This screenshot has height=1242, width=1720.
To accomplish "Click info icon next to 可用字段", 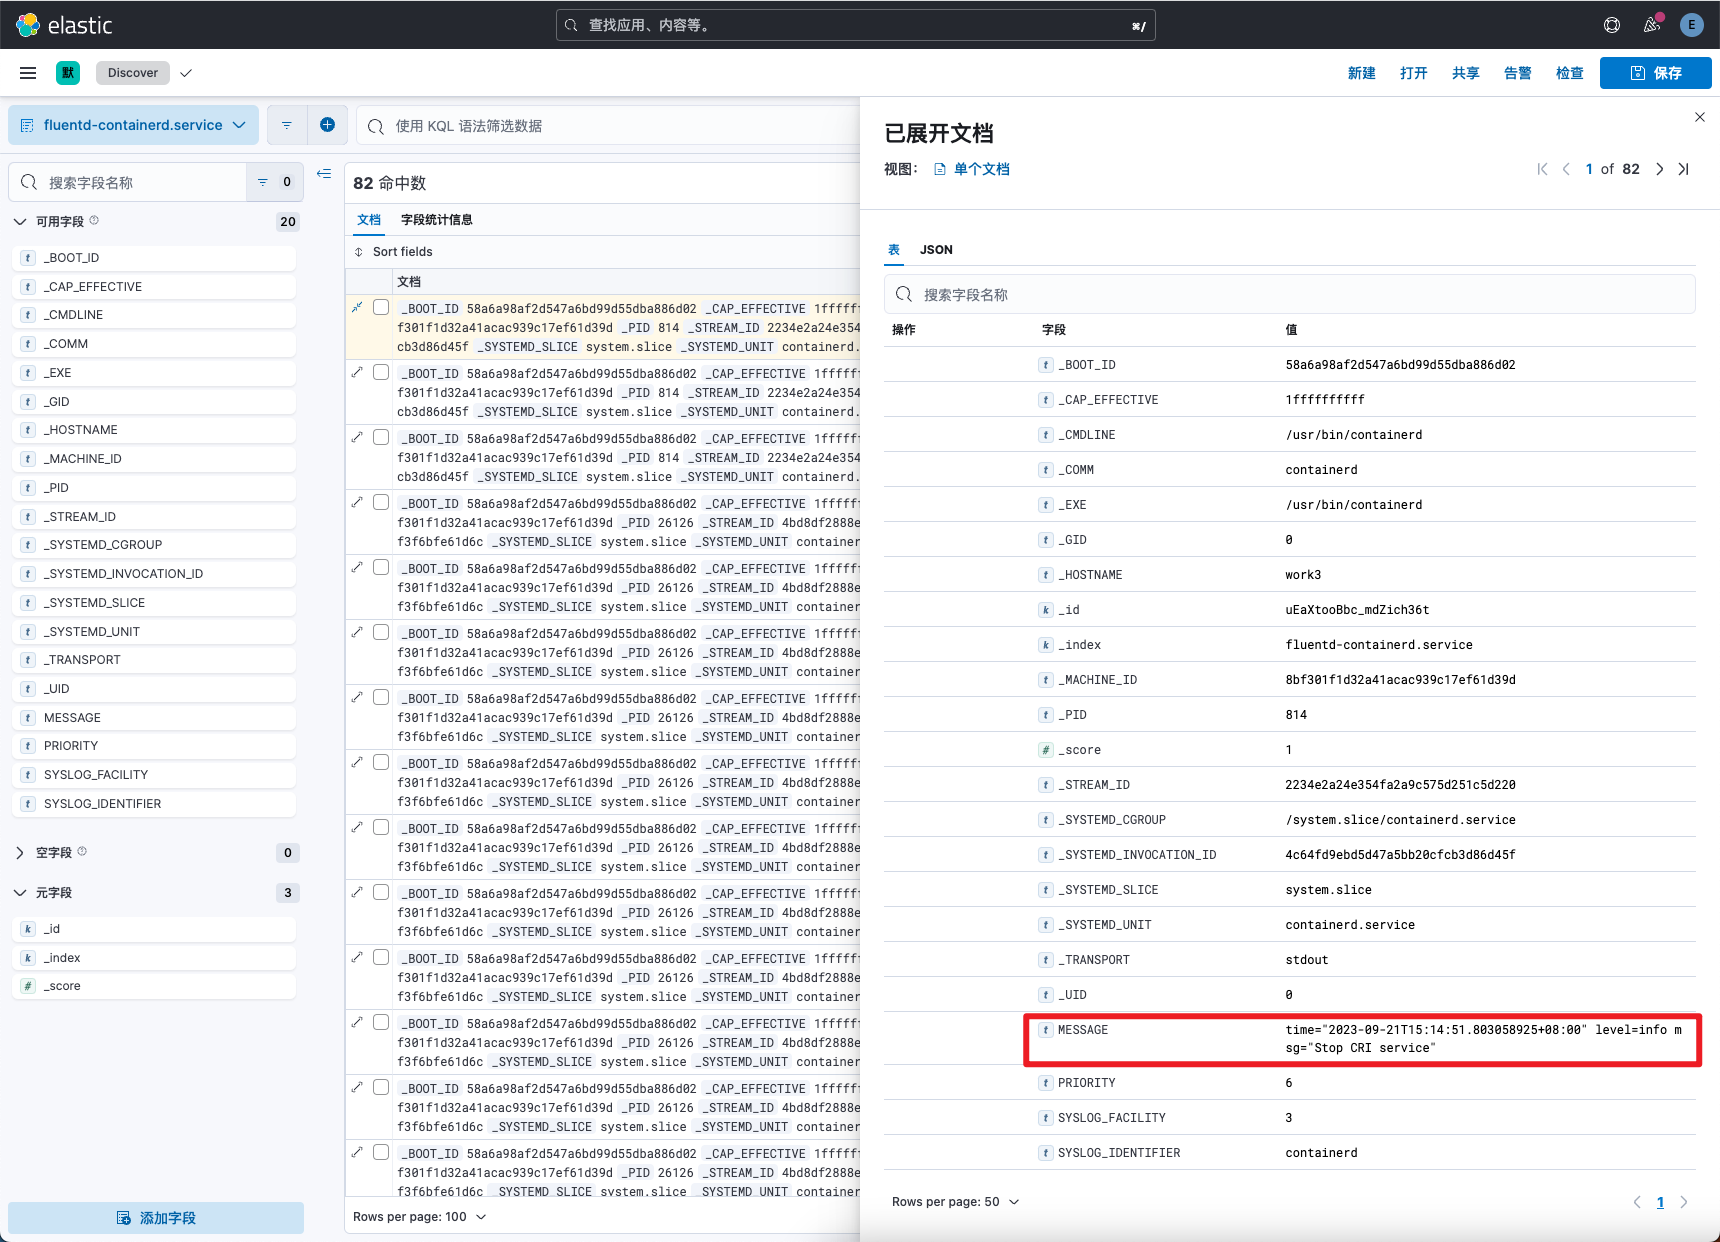I will point(94,221).
